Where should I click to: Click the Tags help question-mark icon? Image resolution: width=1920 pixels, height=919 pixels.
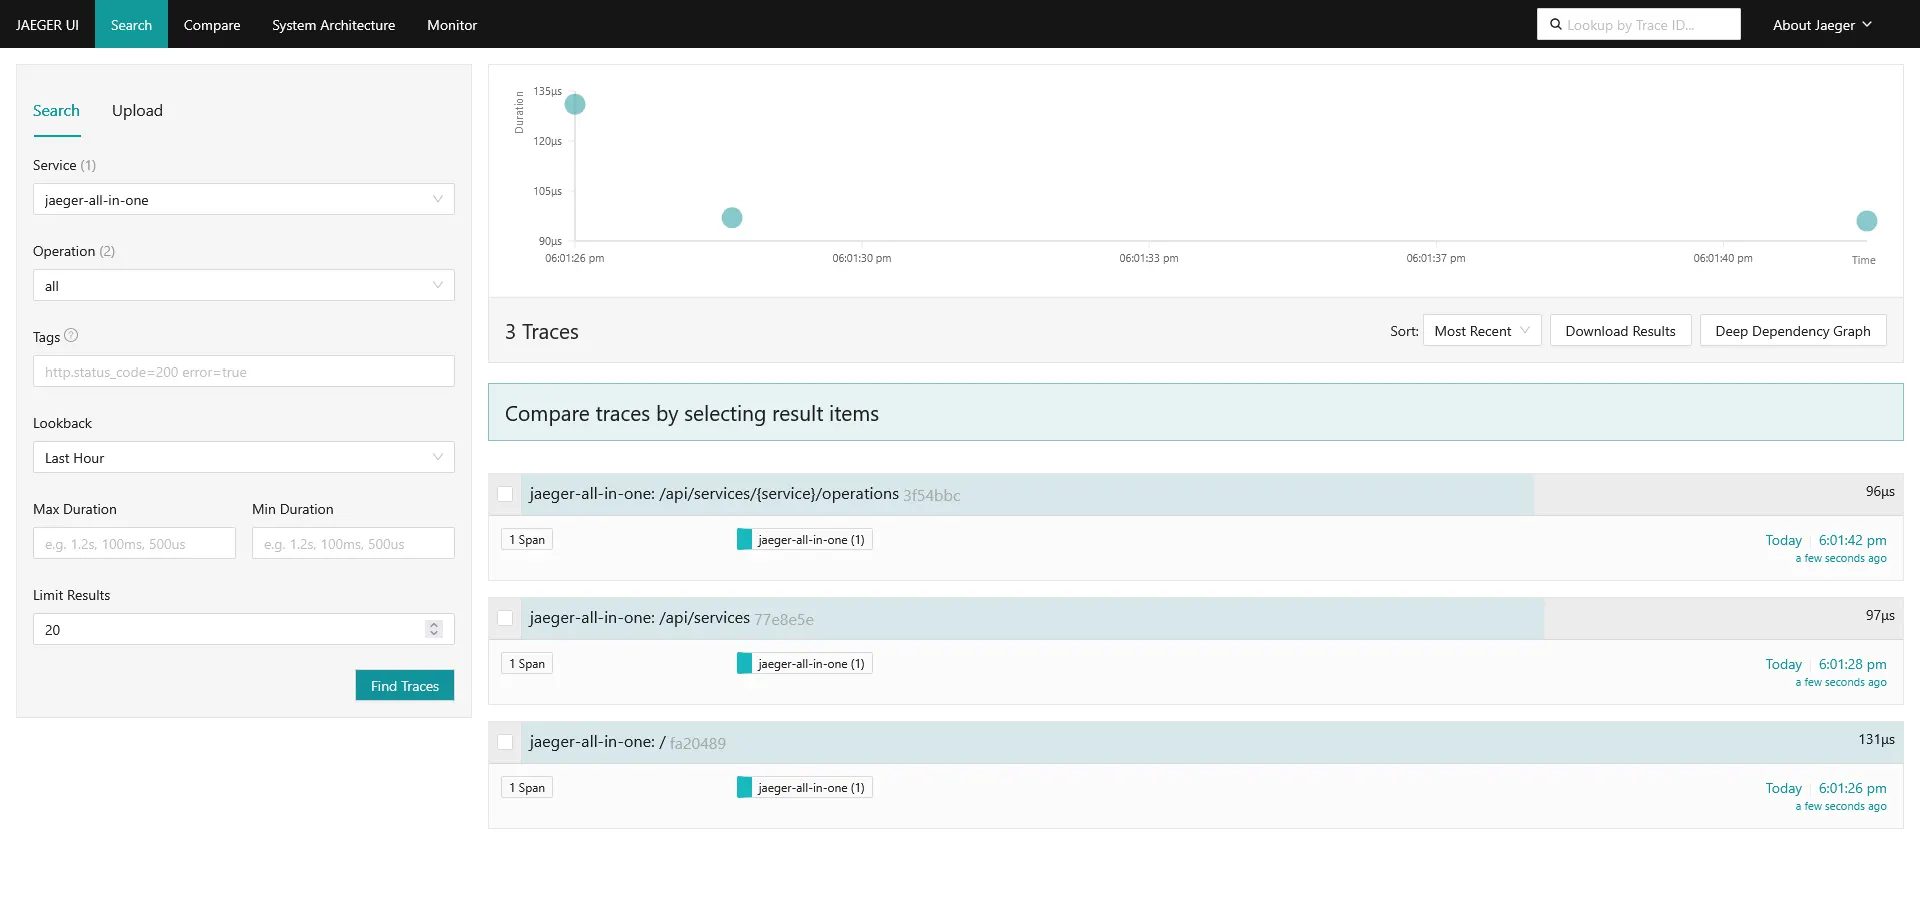coord(71,336)
